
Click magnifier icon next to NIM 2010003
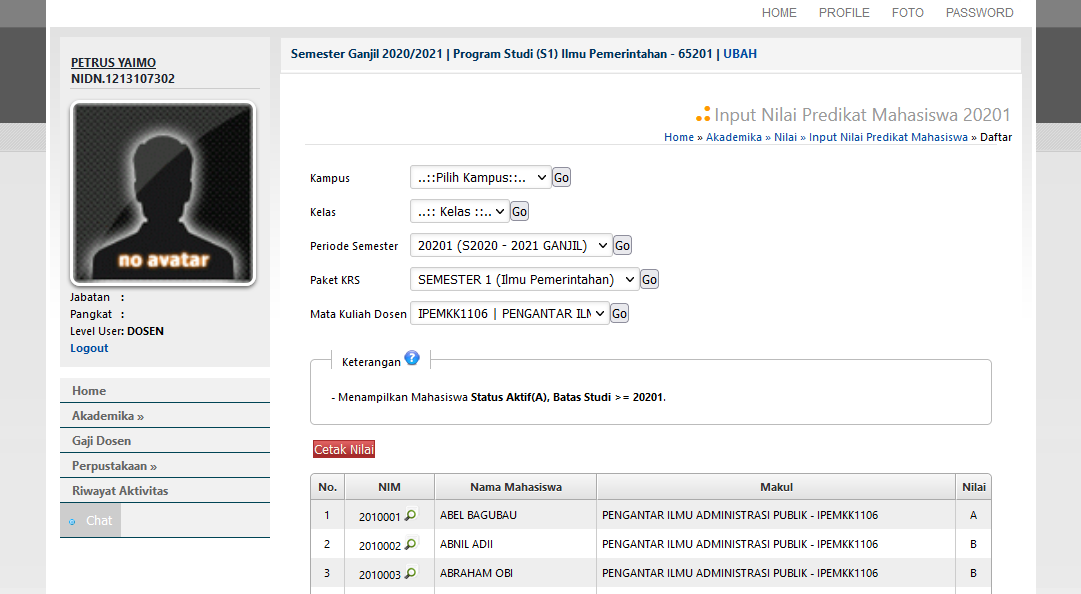[x=410, y=574]
